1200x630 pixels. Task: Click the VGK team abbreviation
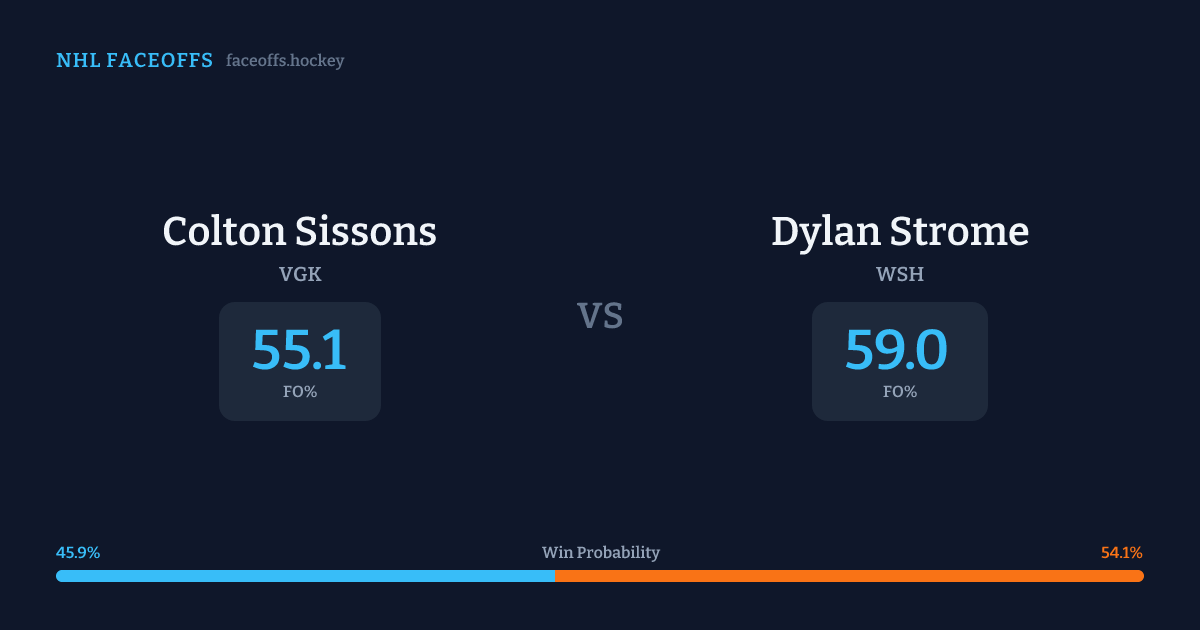click(300, 274)
